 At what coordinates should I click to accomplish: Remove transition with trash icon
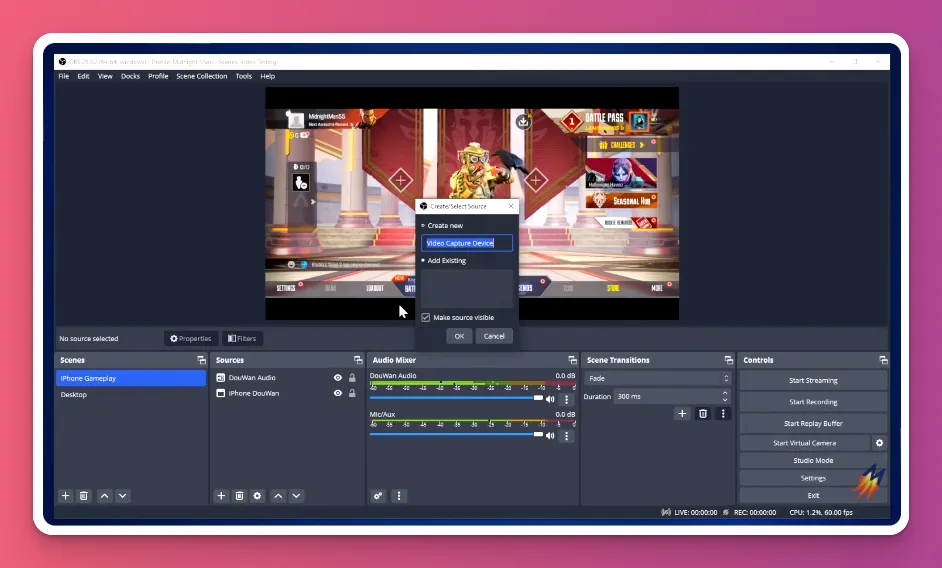click(x=702, y=414)
